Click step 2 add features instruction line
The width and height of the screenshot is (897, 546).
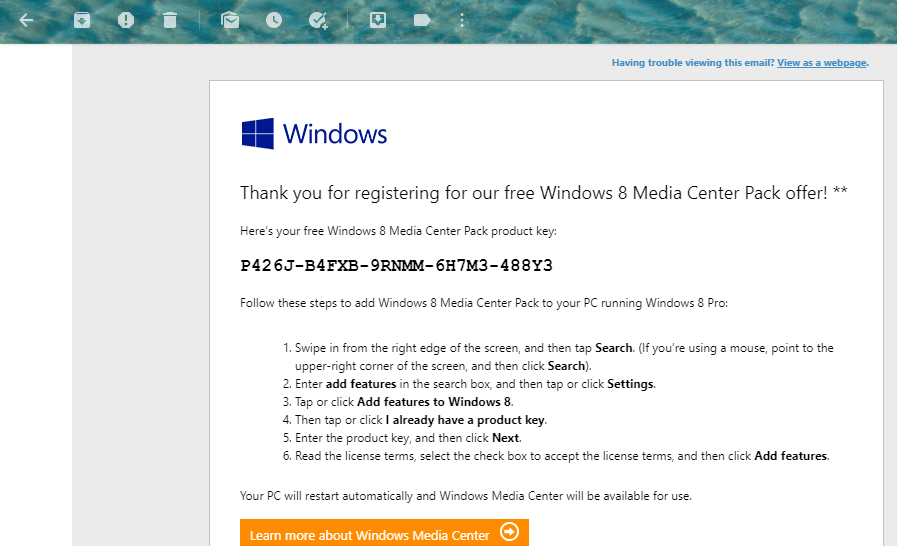470,384
